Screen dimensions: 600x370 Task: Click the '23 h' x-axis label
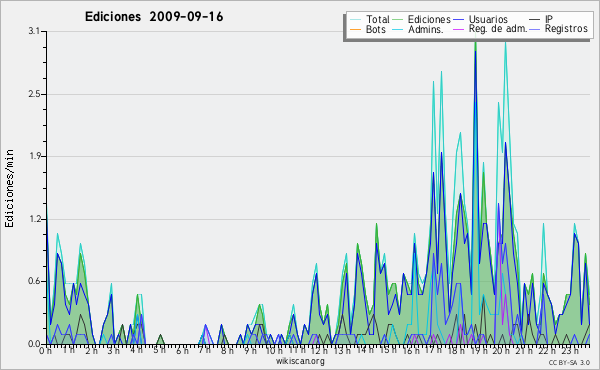click(x=570, y=350)
